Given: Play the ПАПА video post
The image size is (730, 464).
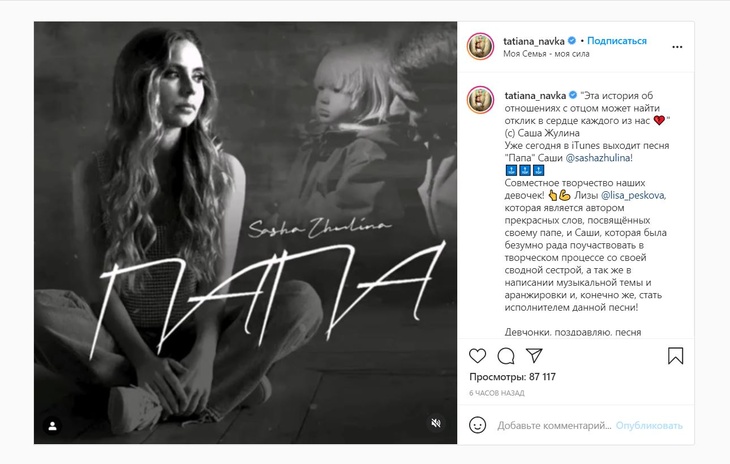Looking at the screenshot, I should point(245,232).
